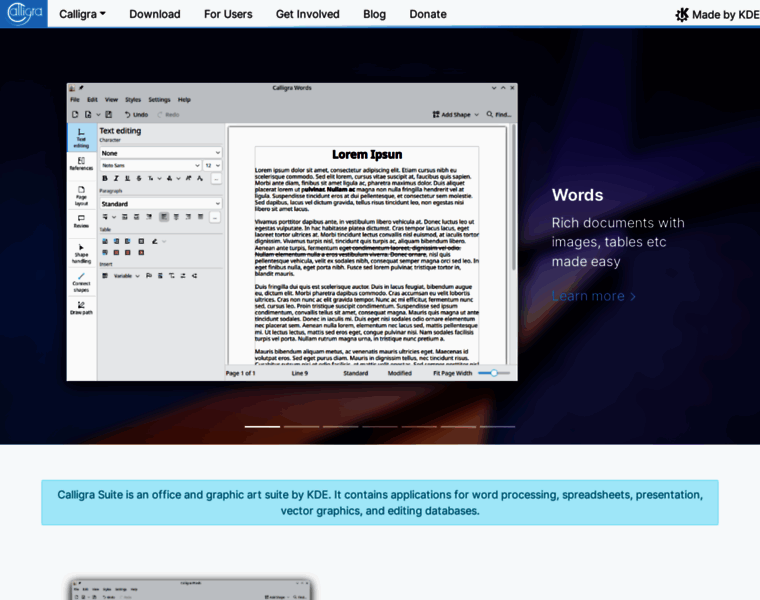Click Undo in the Words toolbar
Image resolution: width=760 pixels, height=600 pixels.
coord(136,114)
